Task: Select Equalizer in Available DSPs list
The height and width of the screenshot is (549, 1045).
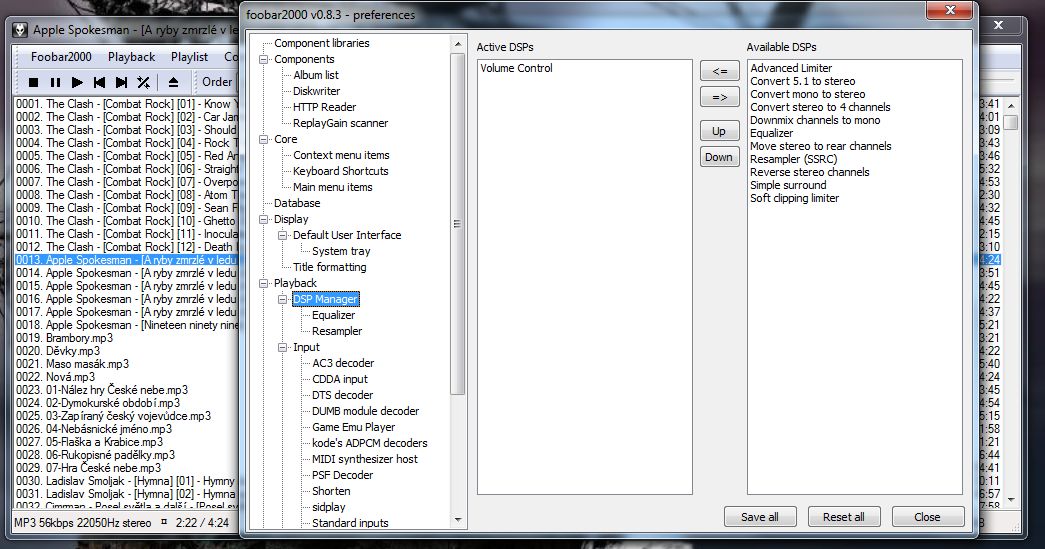Action: [772, 133]
